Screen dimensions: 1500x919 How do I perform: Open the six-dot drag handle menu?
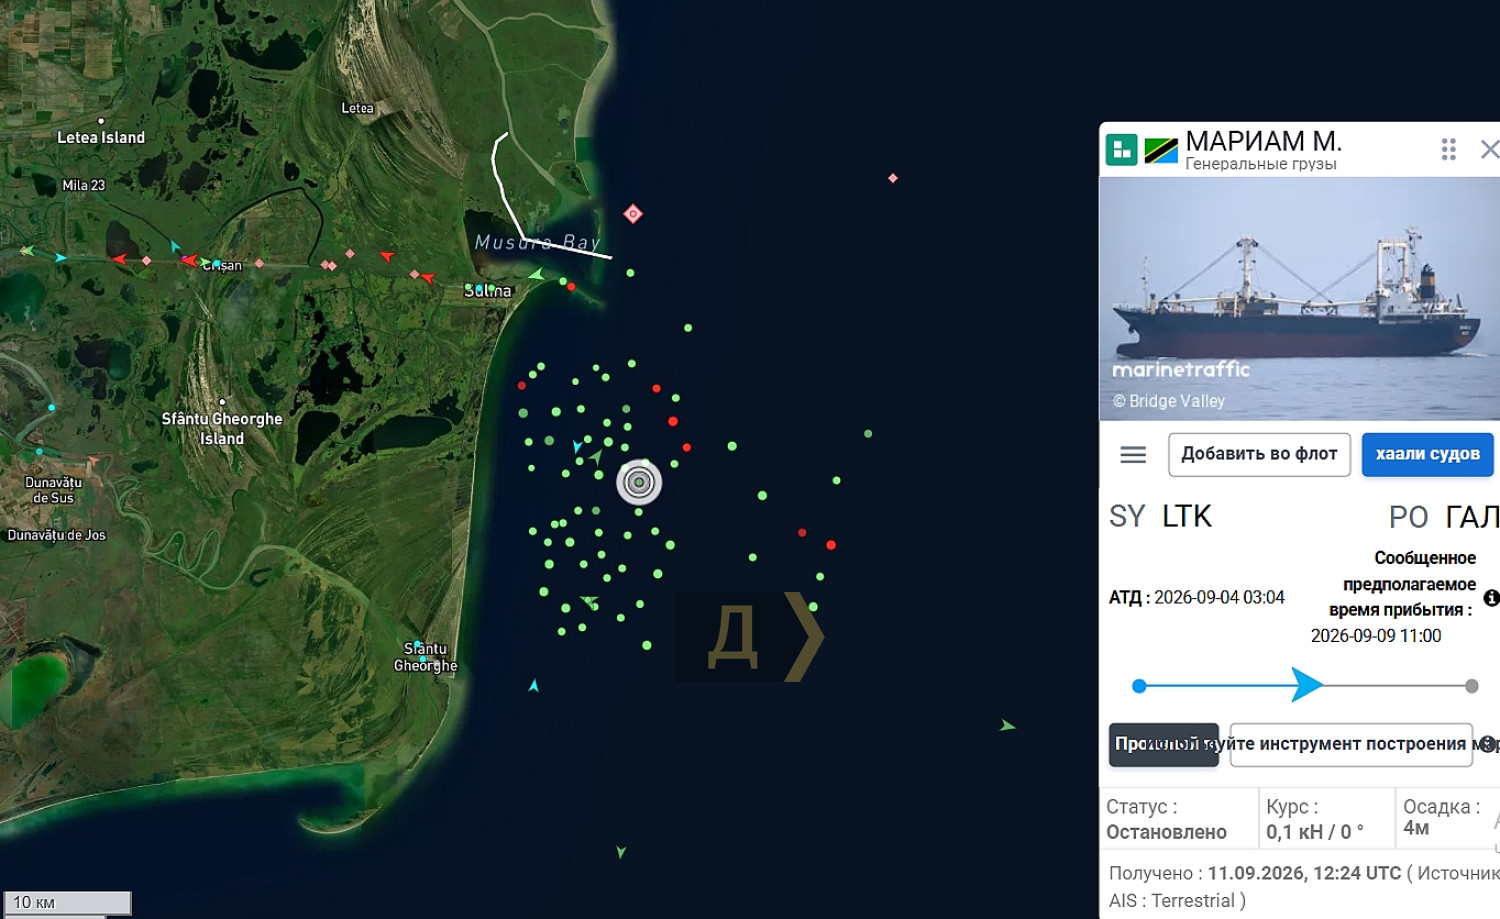(1448, 150)
